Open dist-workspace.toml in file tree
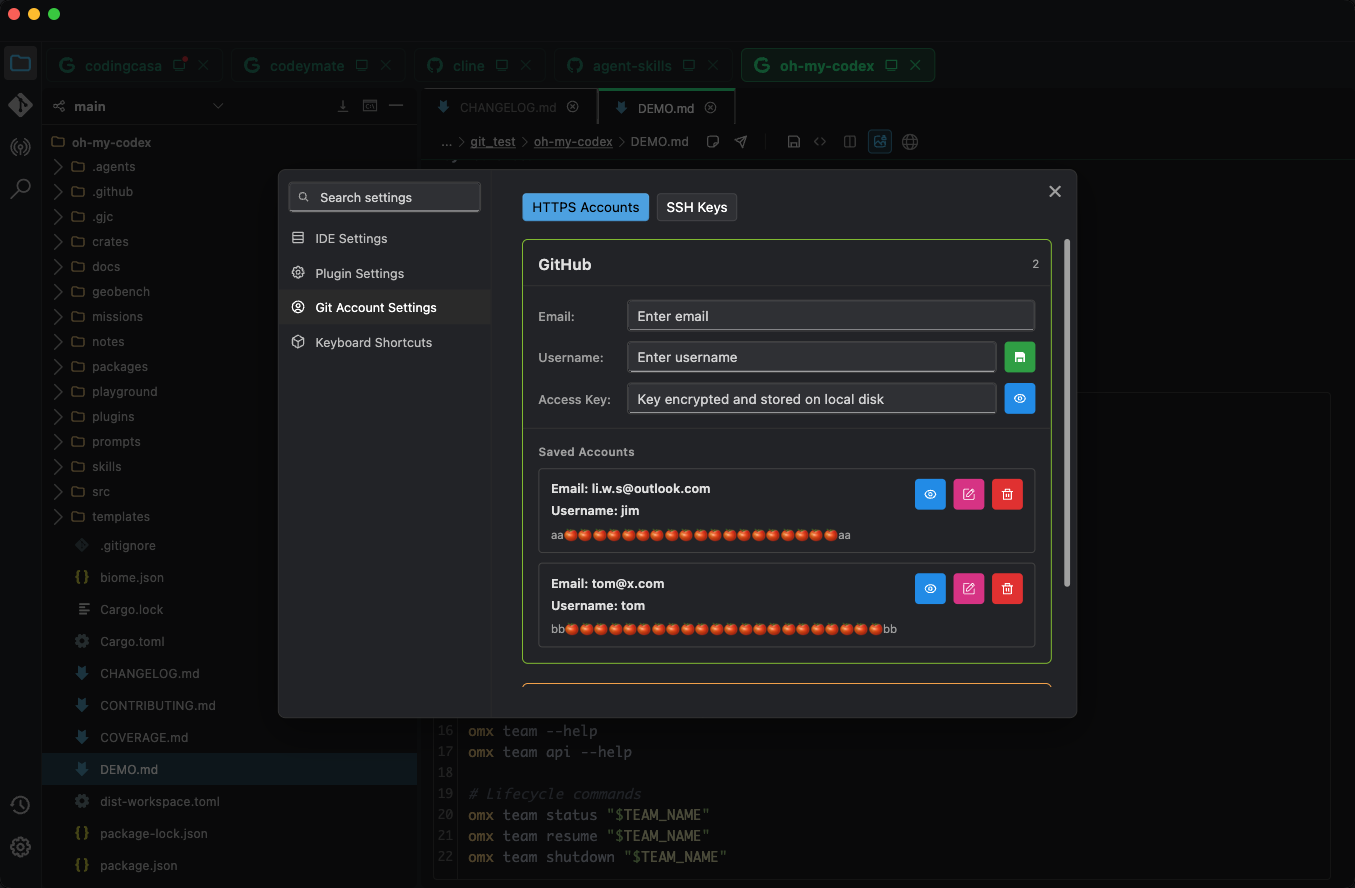 pos(229,802)
